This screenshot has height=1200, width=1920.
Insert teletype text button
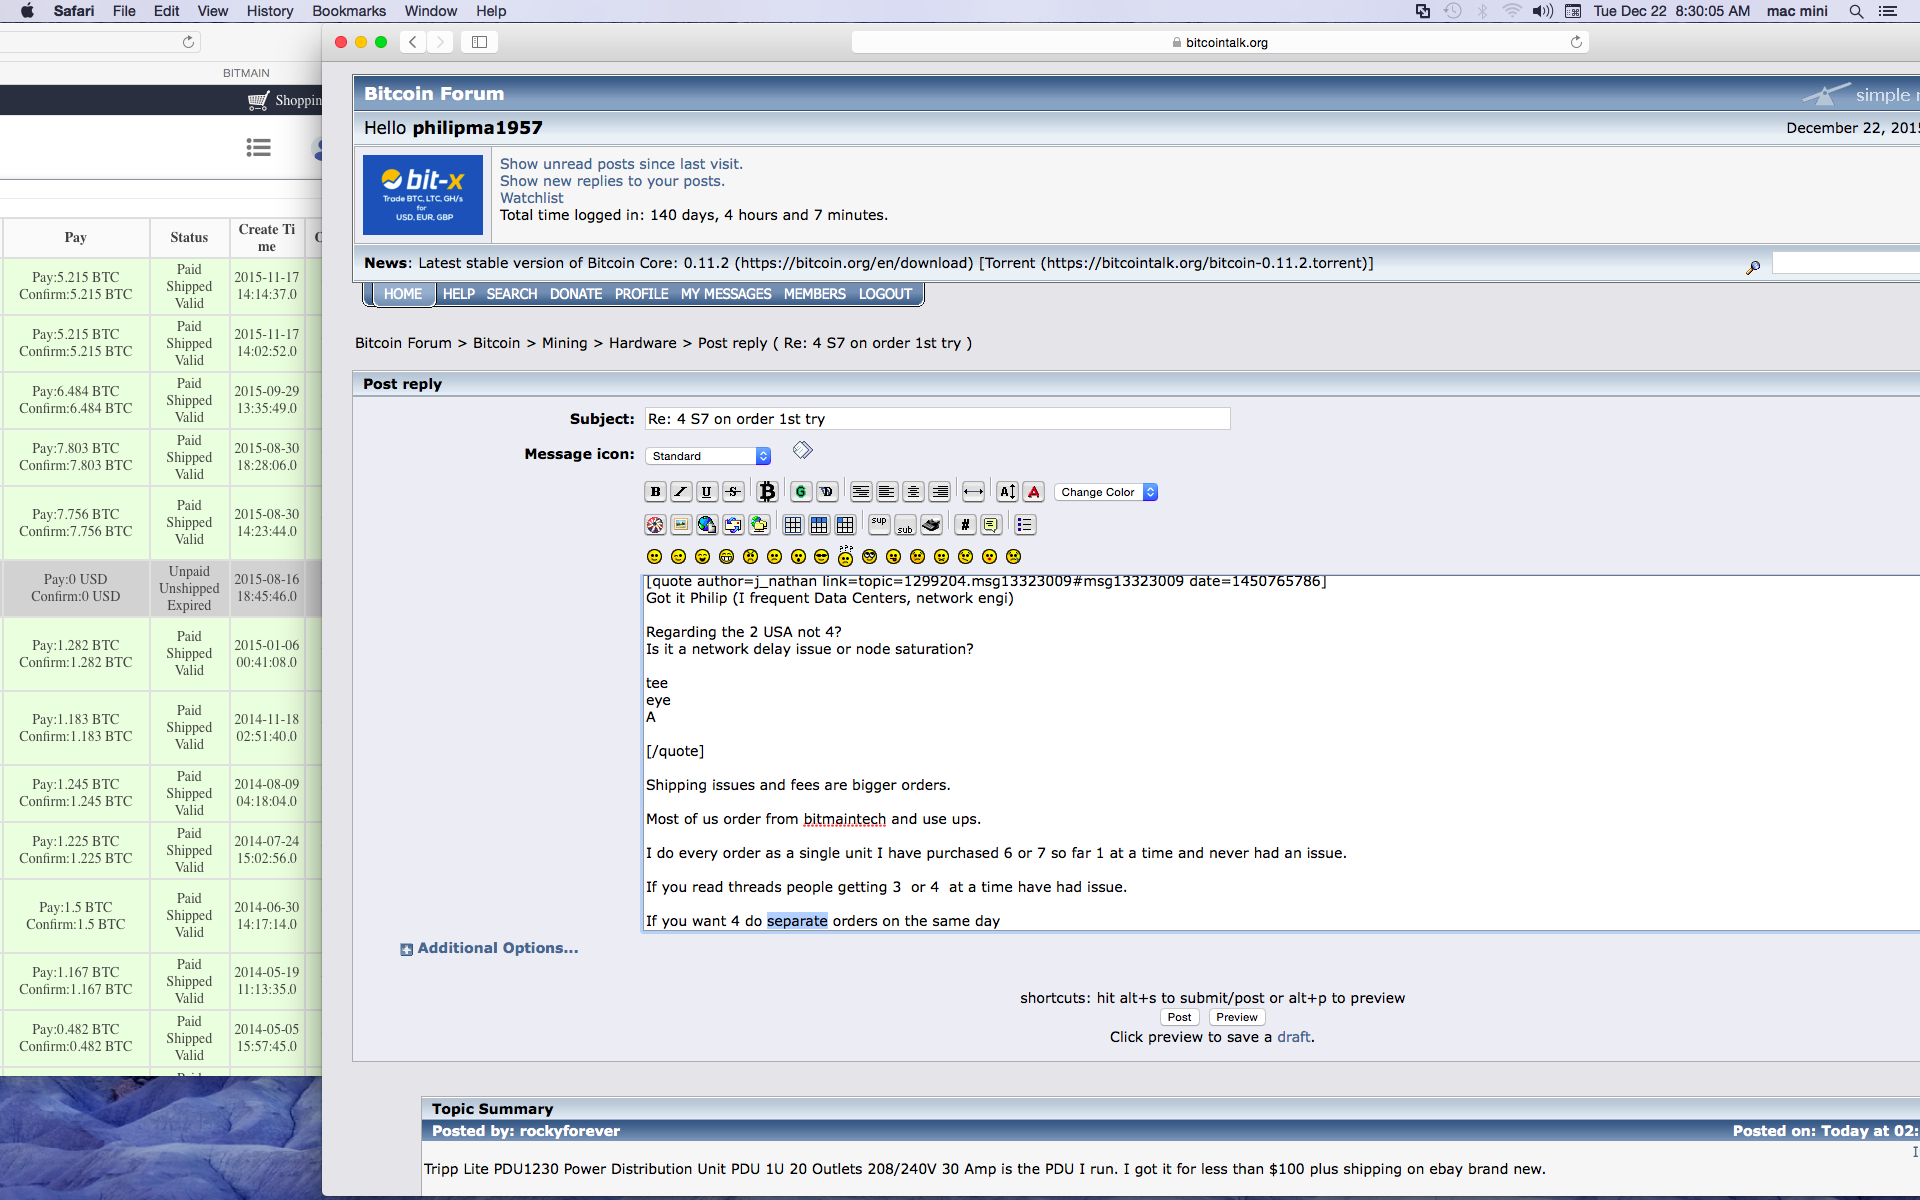point(931,524)
